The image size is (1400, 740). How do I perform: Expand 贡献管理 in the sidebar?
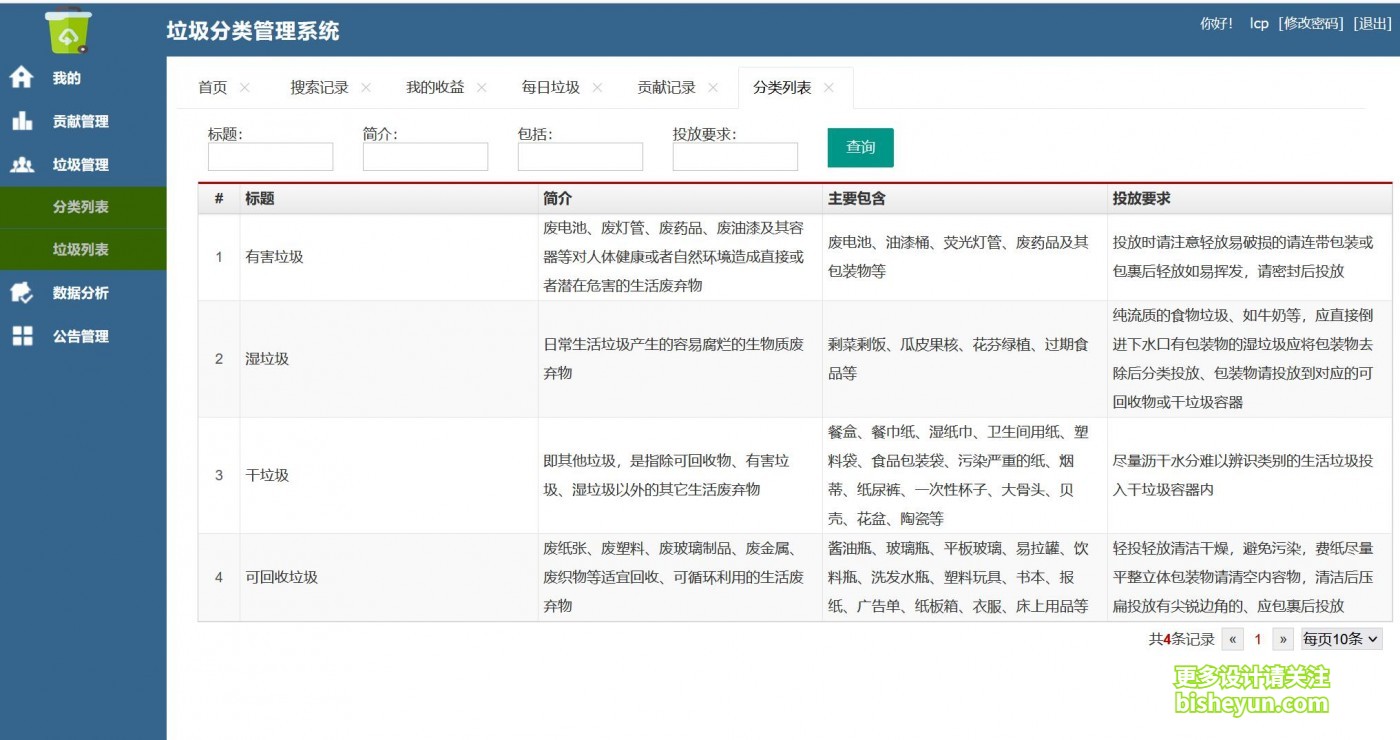[83, 121]
